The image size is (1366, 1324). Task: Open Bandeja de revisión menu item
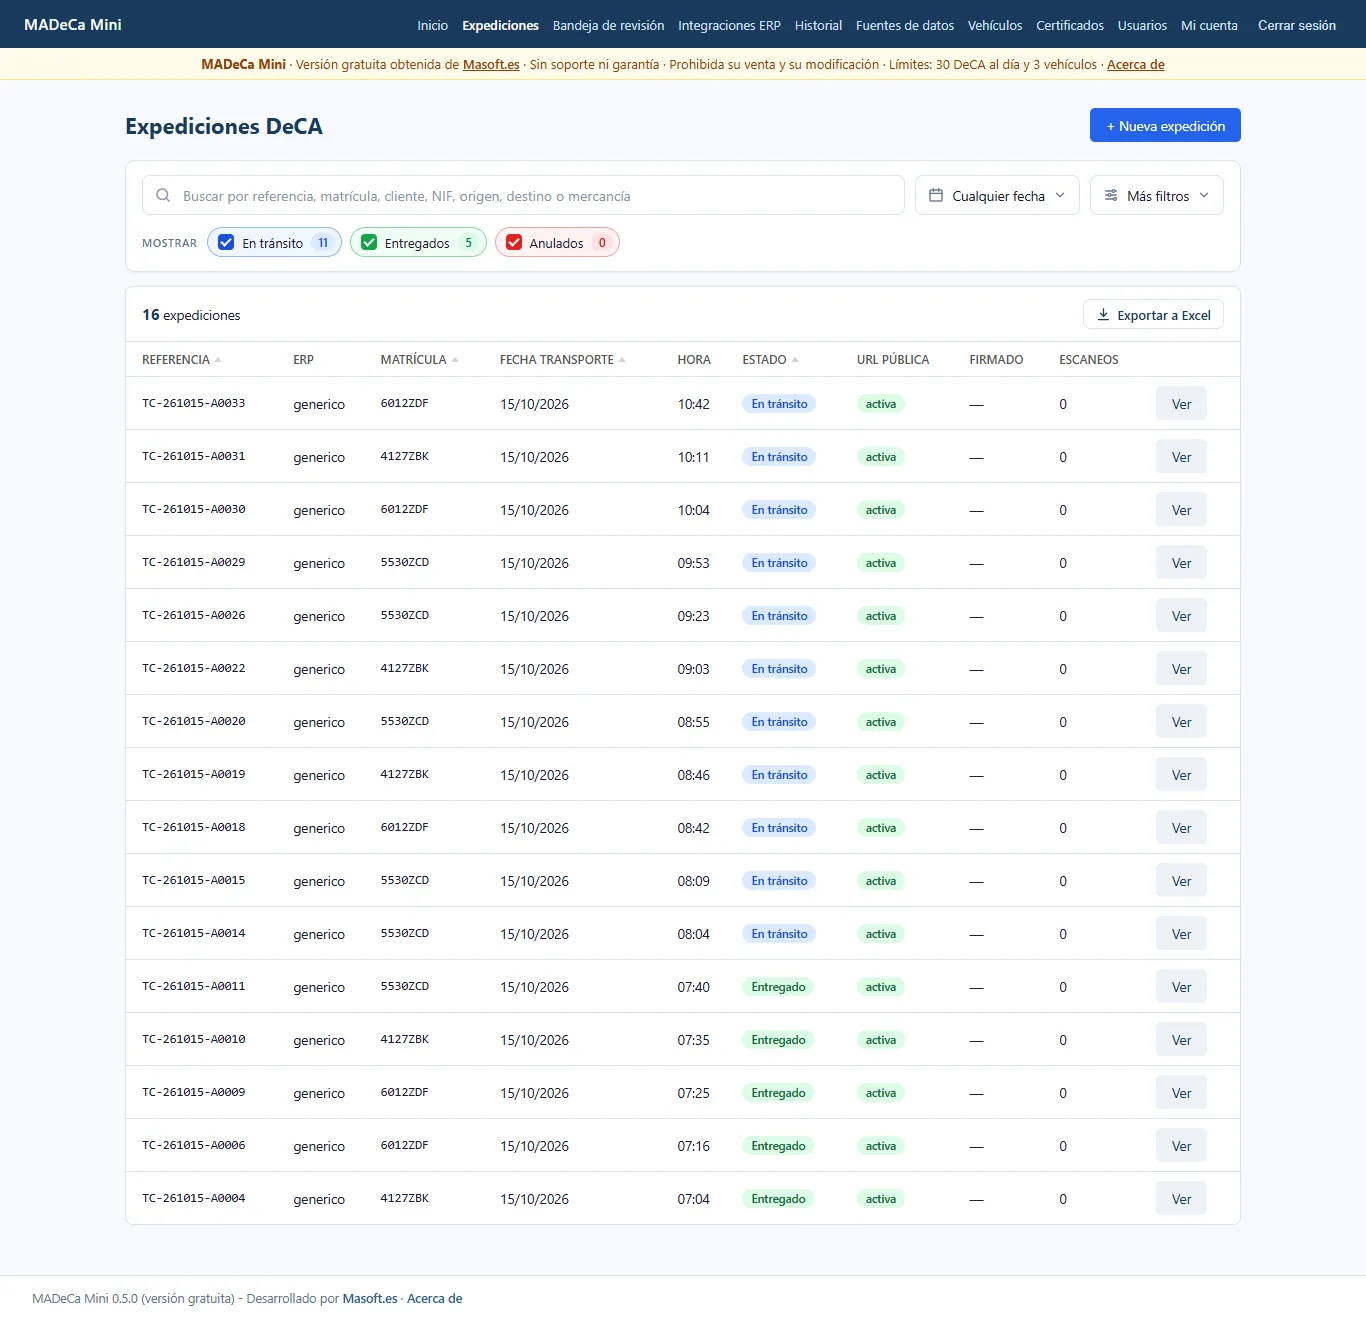pos(608,25)
